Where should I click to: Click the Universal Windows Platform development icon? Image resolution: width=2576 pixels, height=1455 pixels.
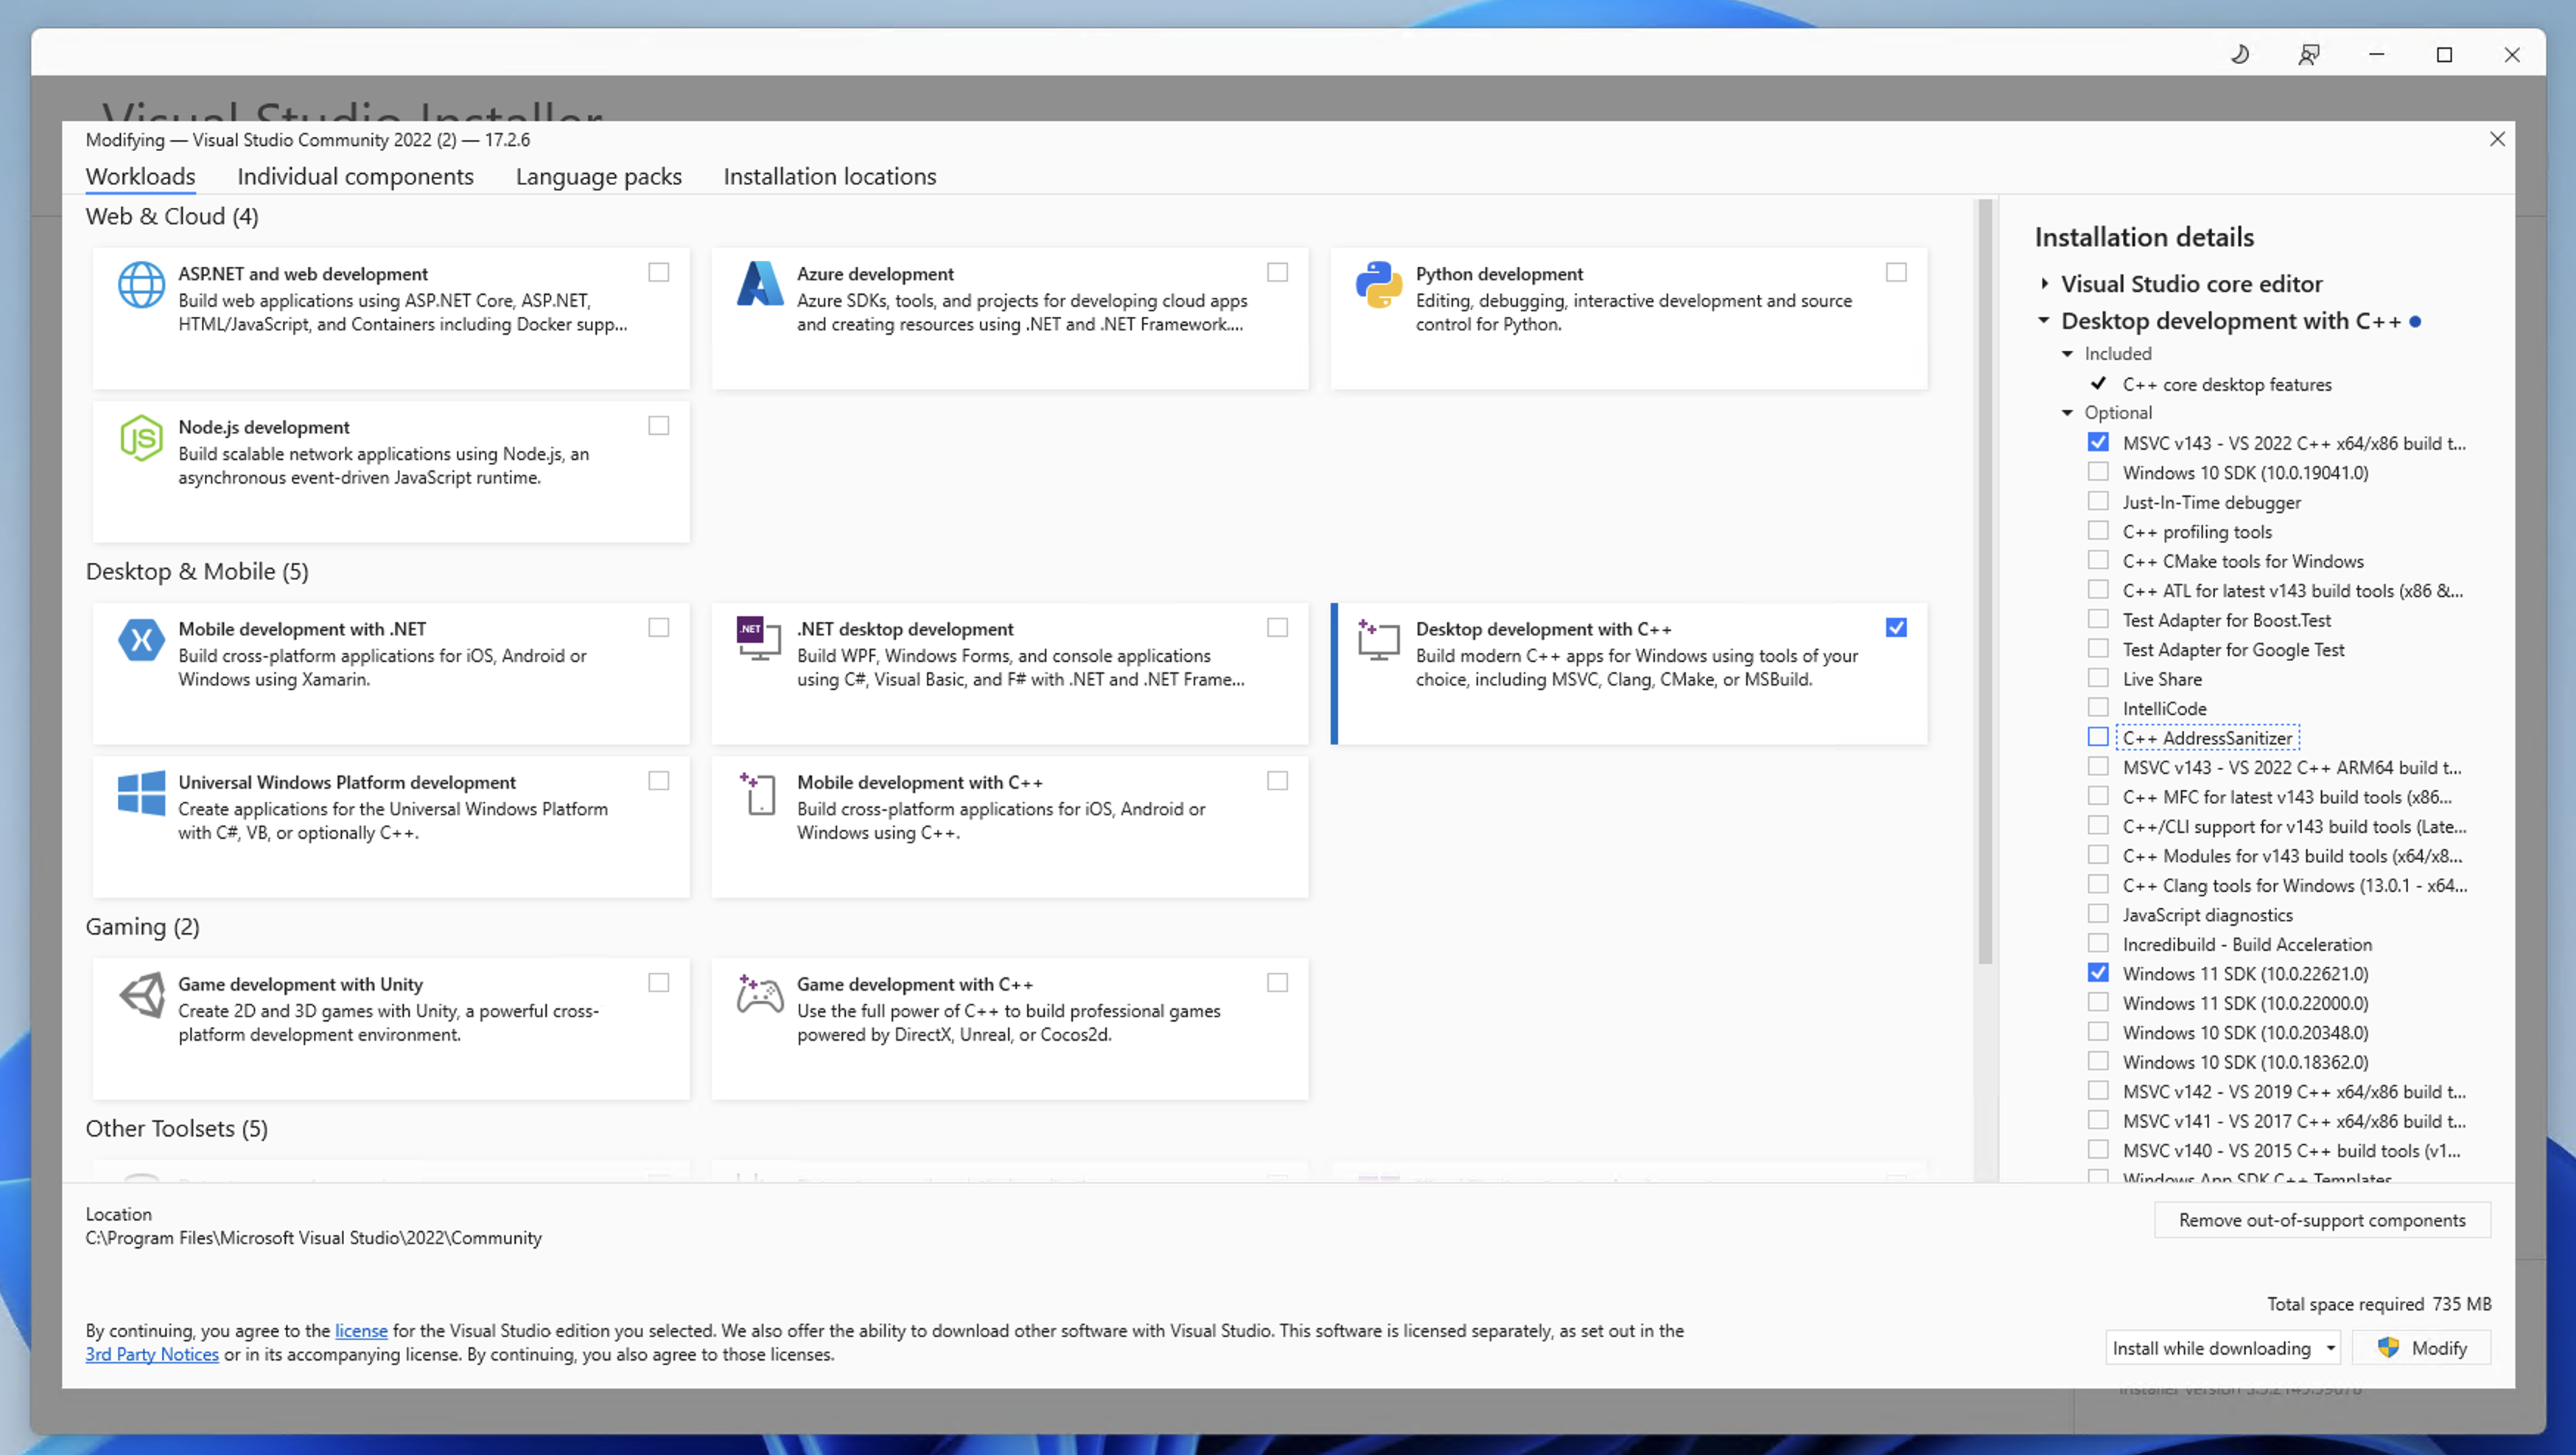140,793
